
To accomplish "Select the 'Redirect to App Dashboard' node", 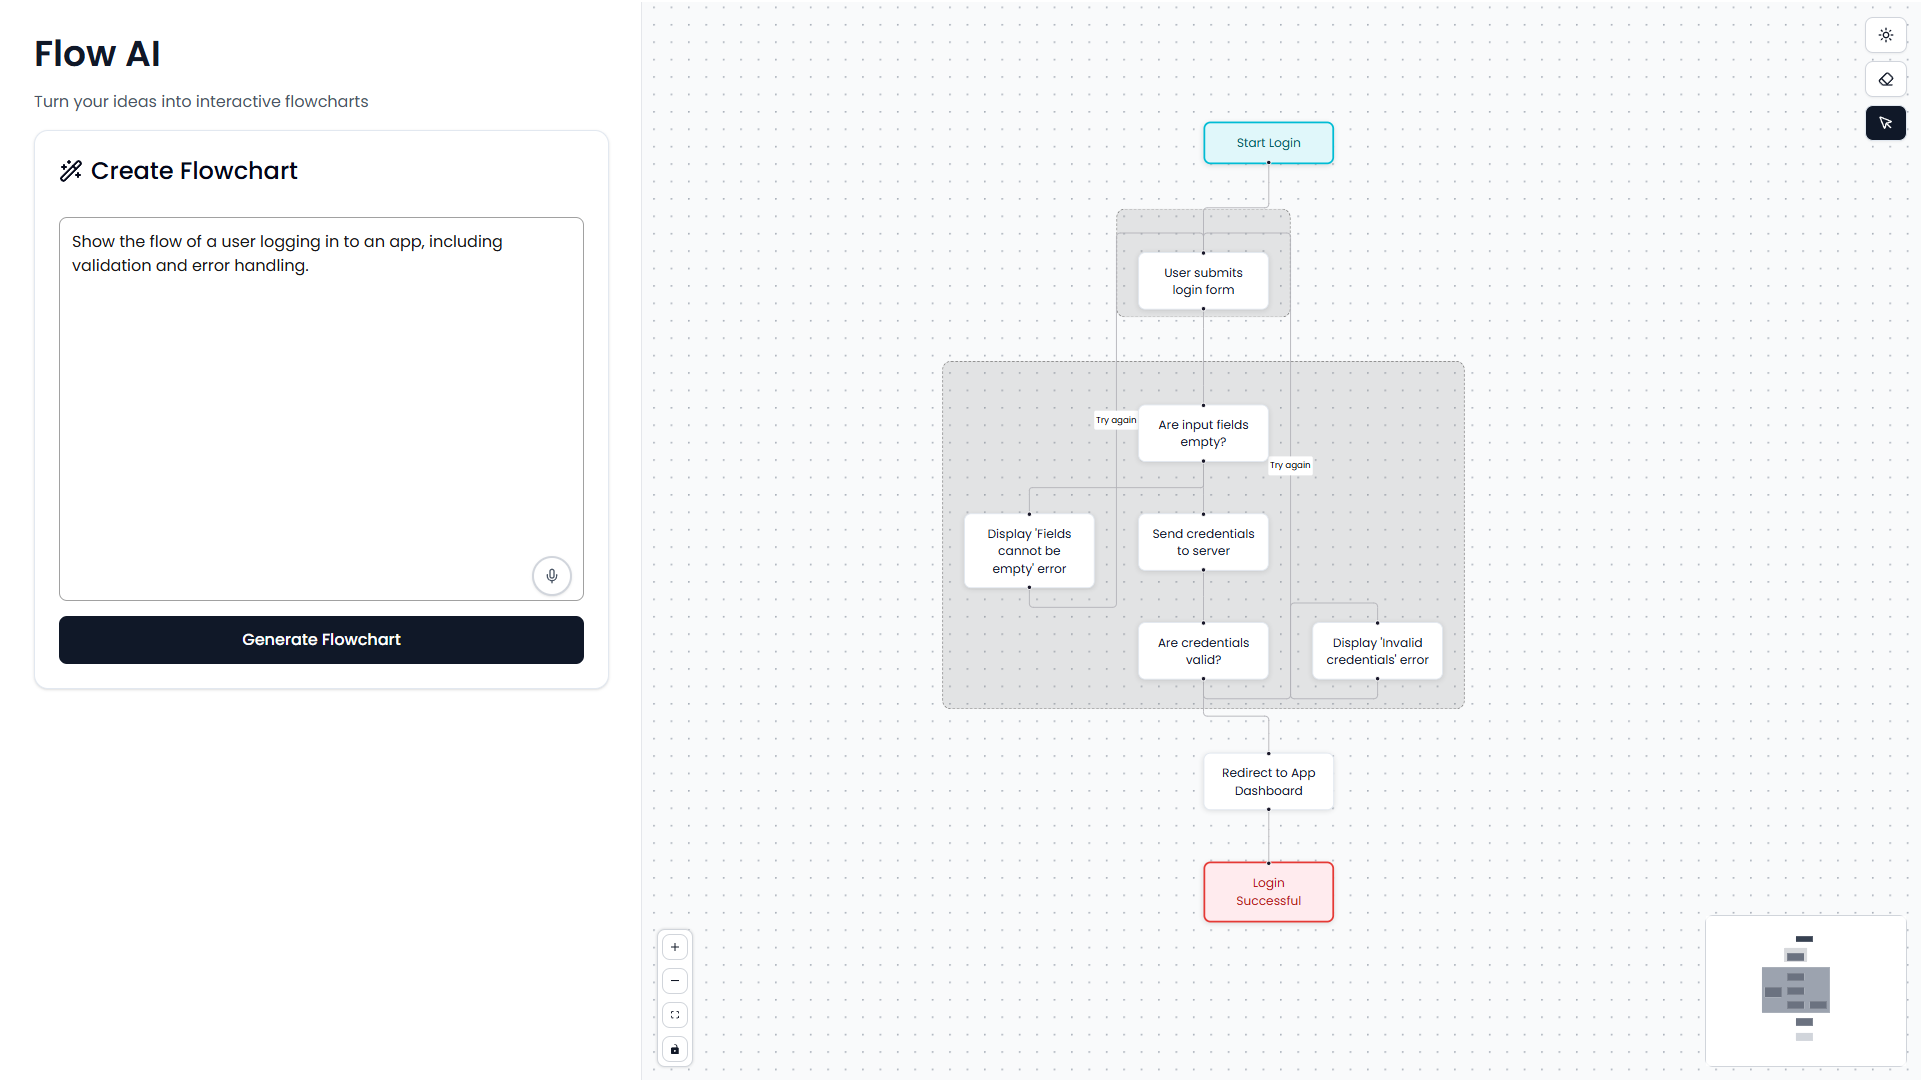I will coord(1268,781).
